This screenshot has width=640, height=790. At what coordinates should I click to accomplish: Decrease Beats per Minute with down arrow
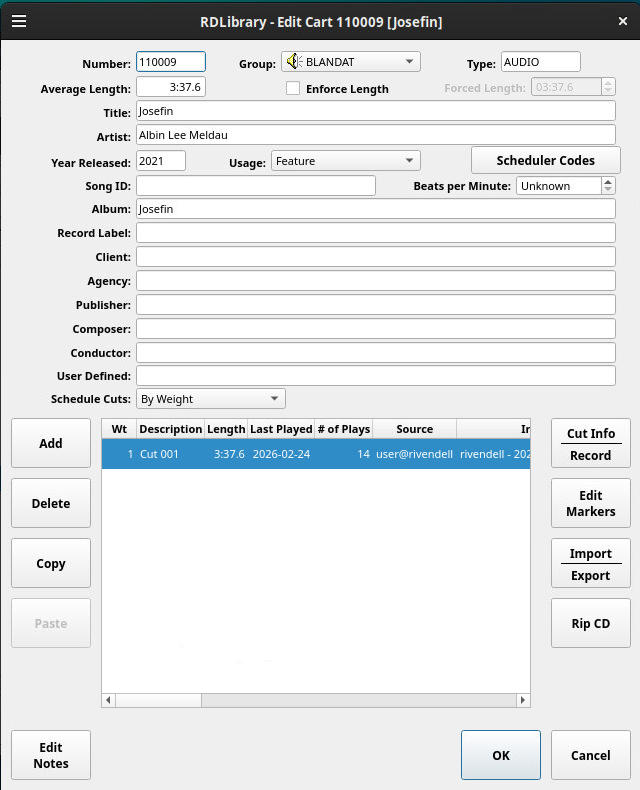[608, 190]
